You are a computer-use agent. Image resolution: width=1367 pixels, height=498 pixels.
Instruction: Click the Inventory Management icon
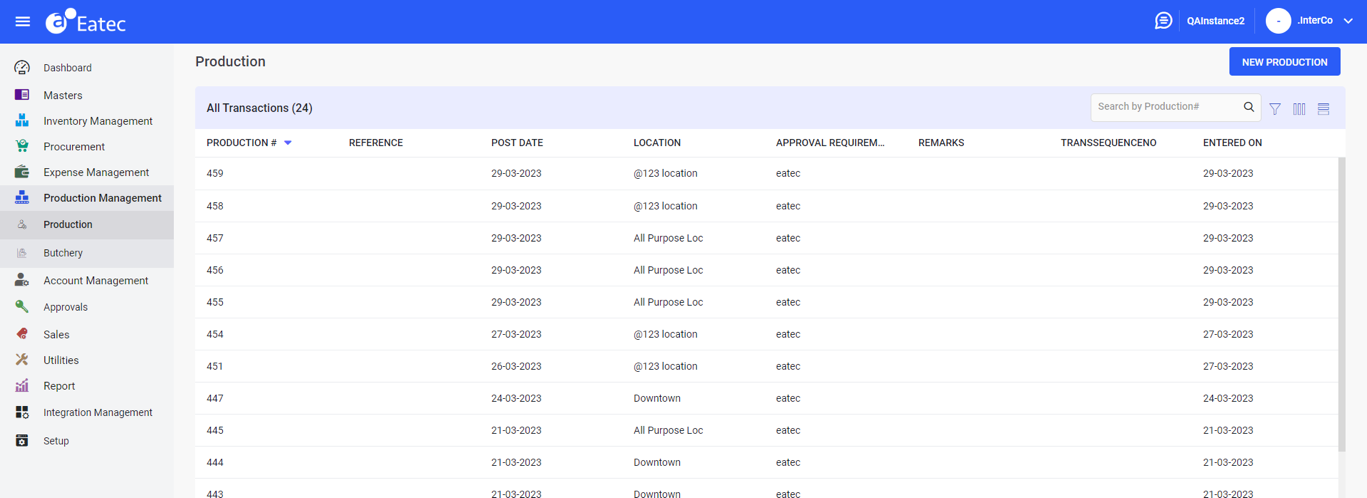22,121
